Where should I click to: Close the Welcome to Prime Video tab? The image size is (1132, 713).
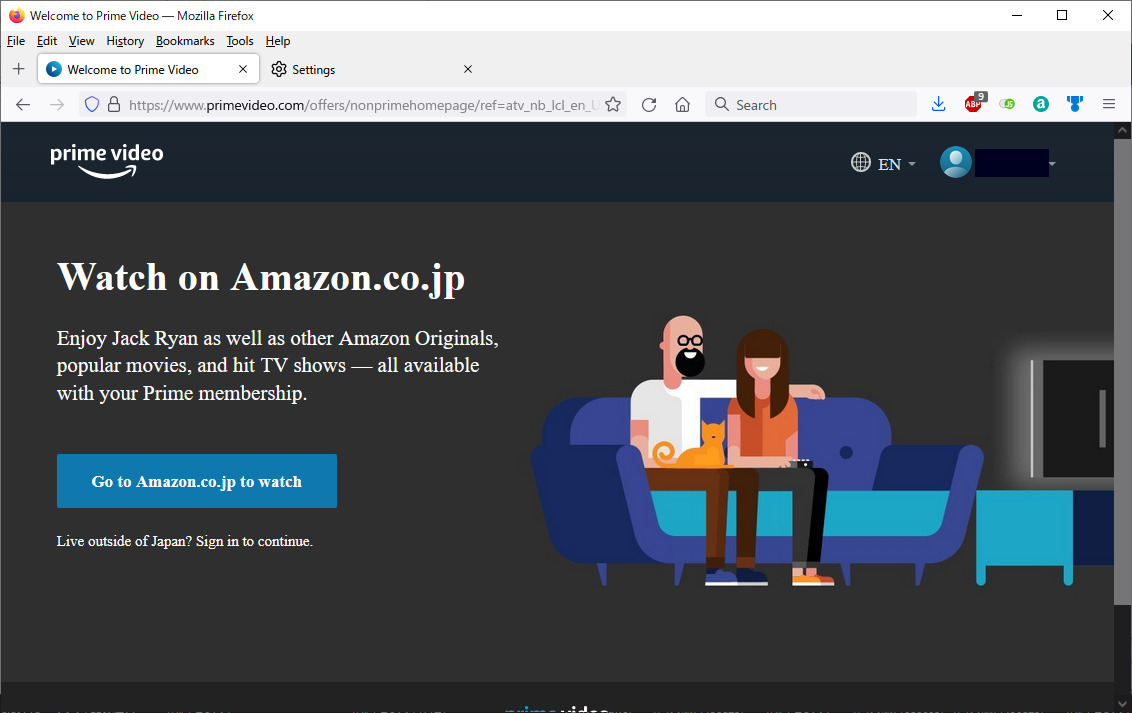[x=243, y=69]
